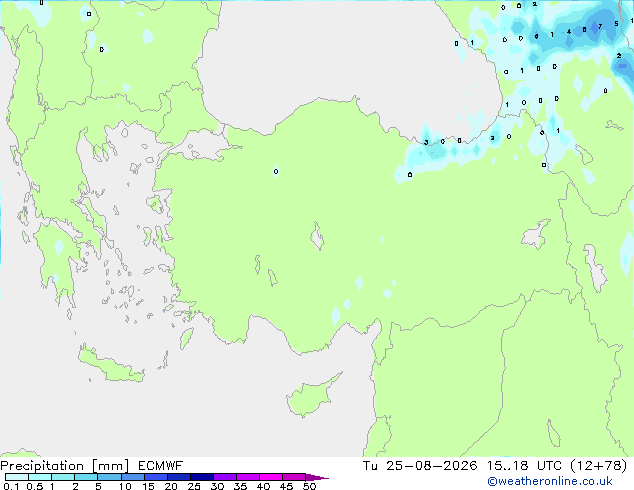
Task: Open the weatheronline.co.uk copyright link
Action: coord(550,481)
